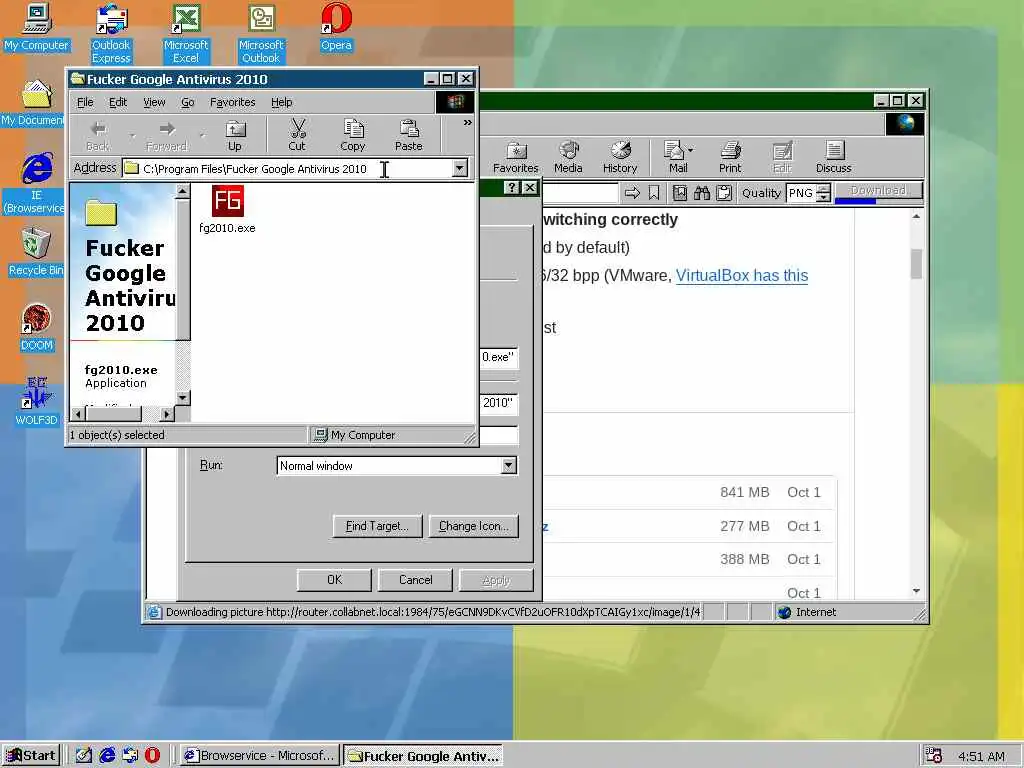Launch Internet Explorer from Quick Launch

click(107, 755)
